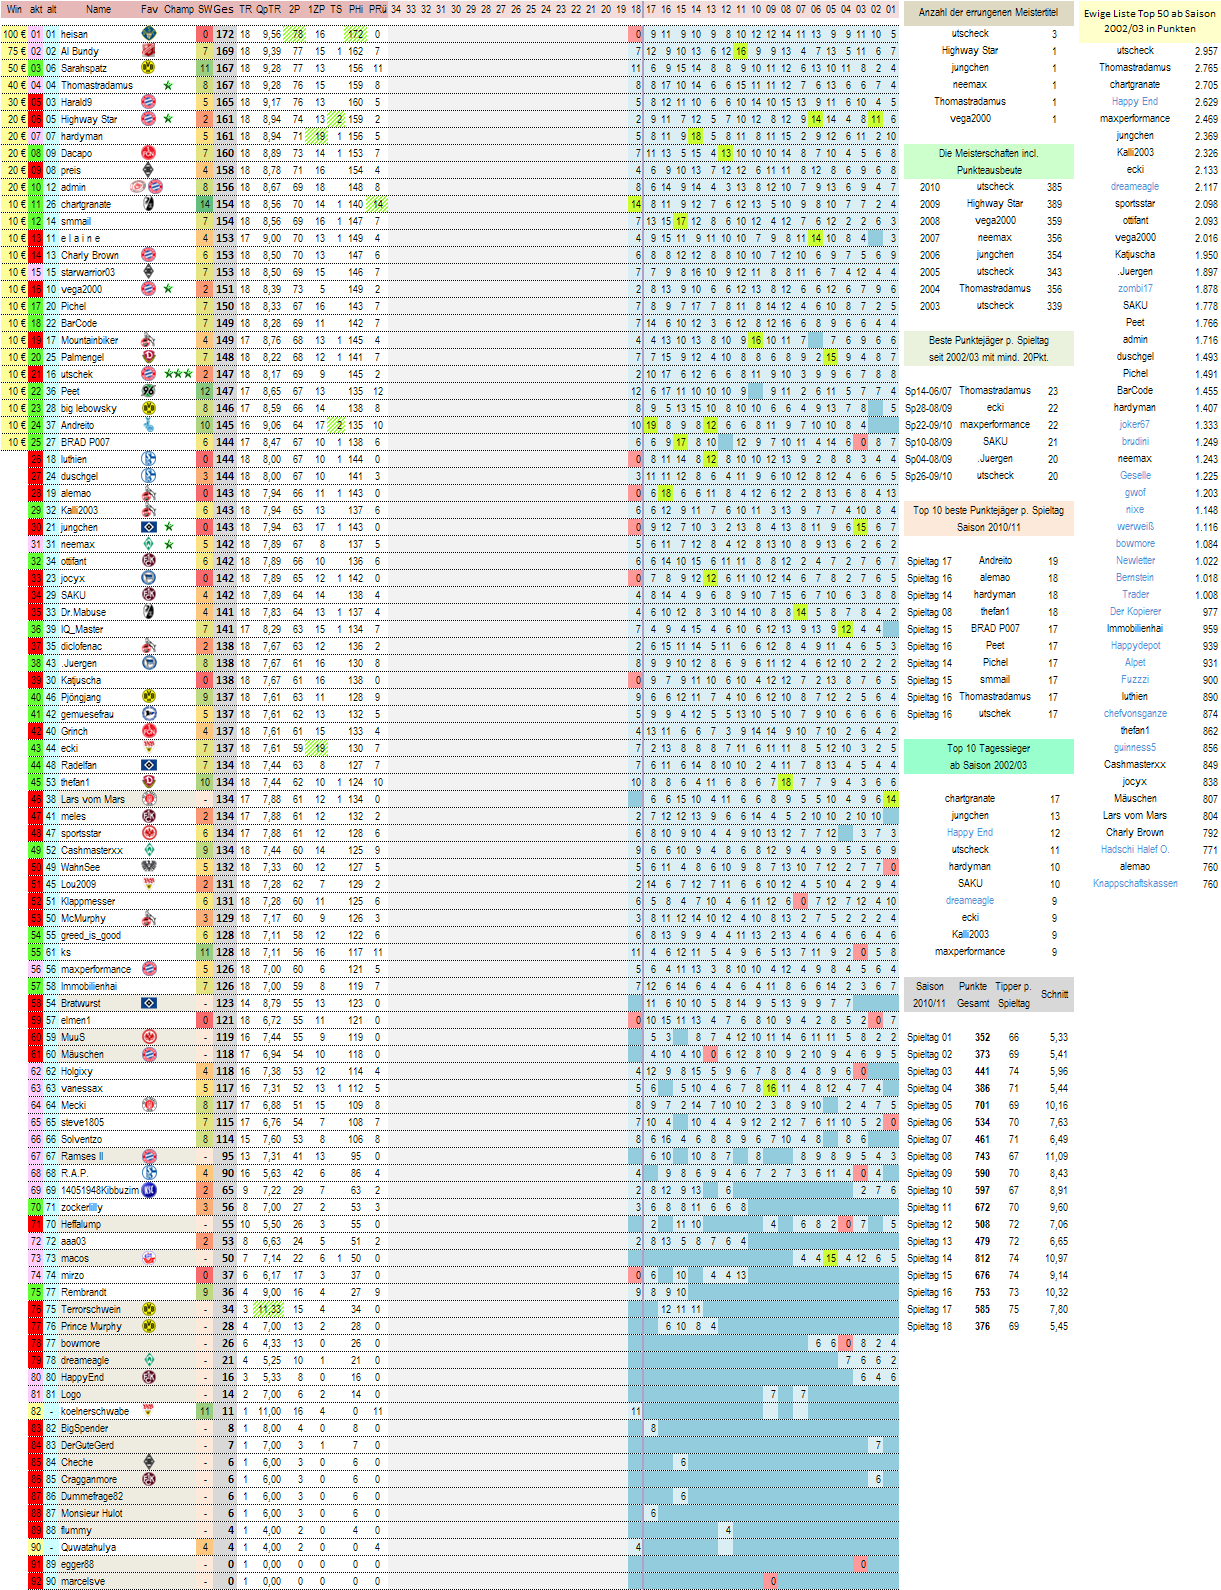Click the 1. FC Nürnberg logo beside Dacapo

148,153
